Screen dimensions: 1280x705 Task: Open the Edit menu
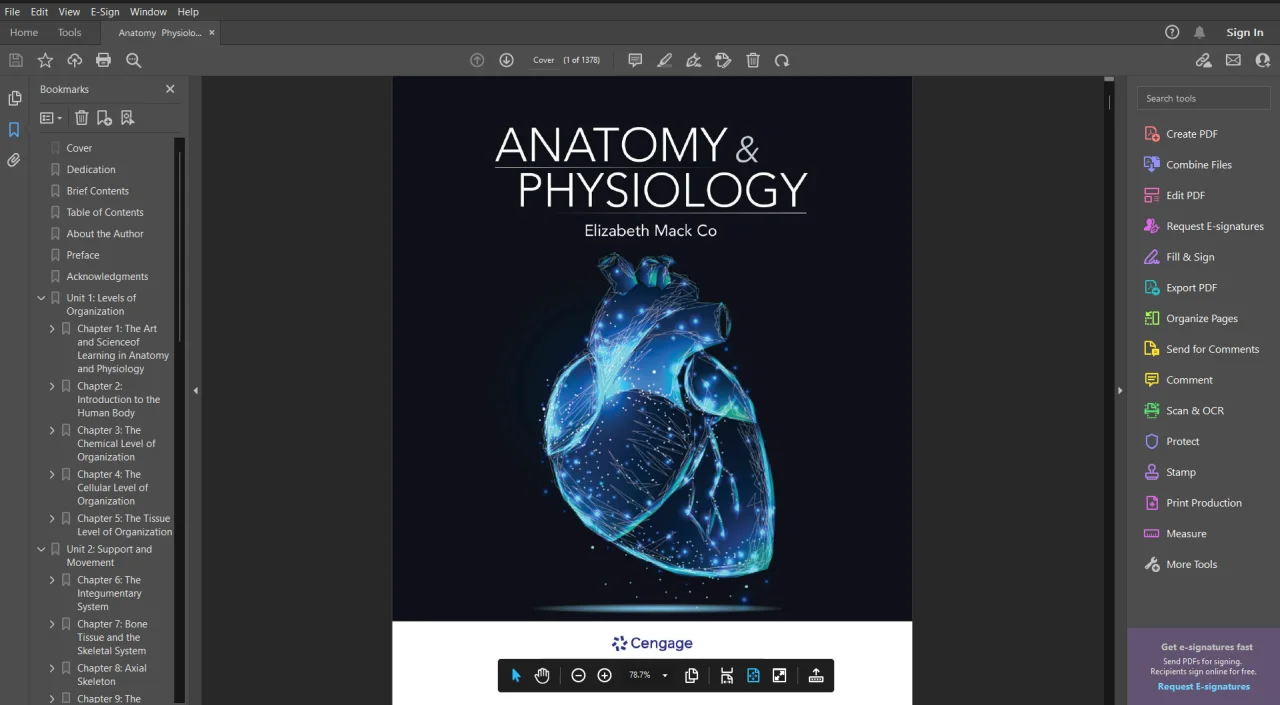pyautogui.click(x=39, y=11)
